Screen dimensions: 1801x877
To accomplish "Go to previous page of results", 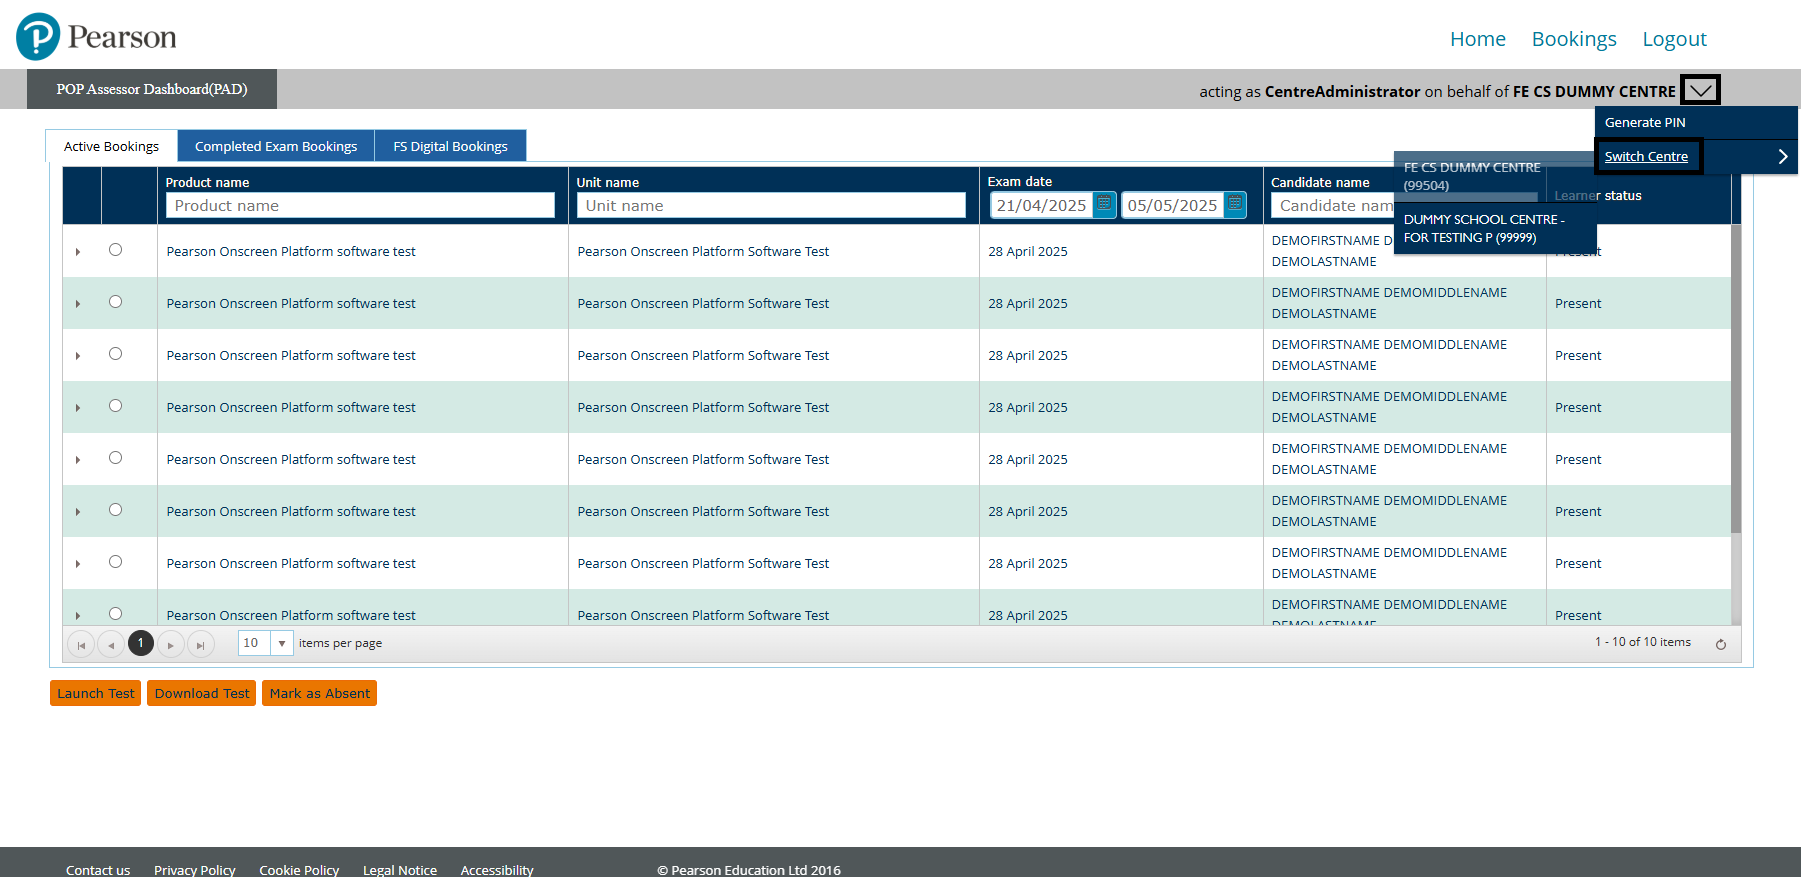I will [111, 645].
